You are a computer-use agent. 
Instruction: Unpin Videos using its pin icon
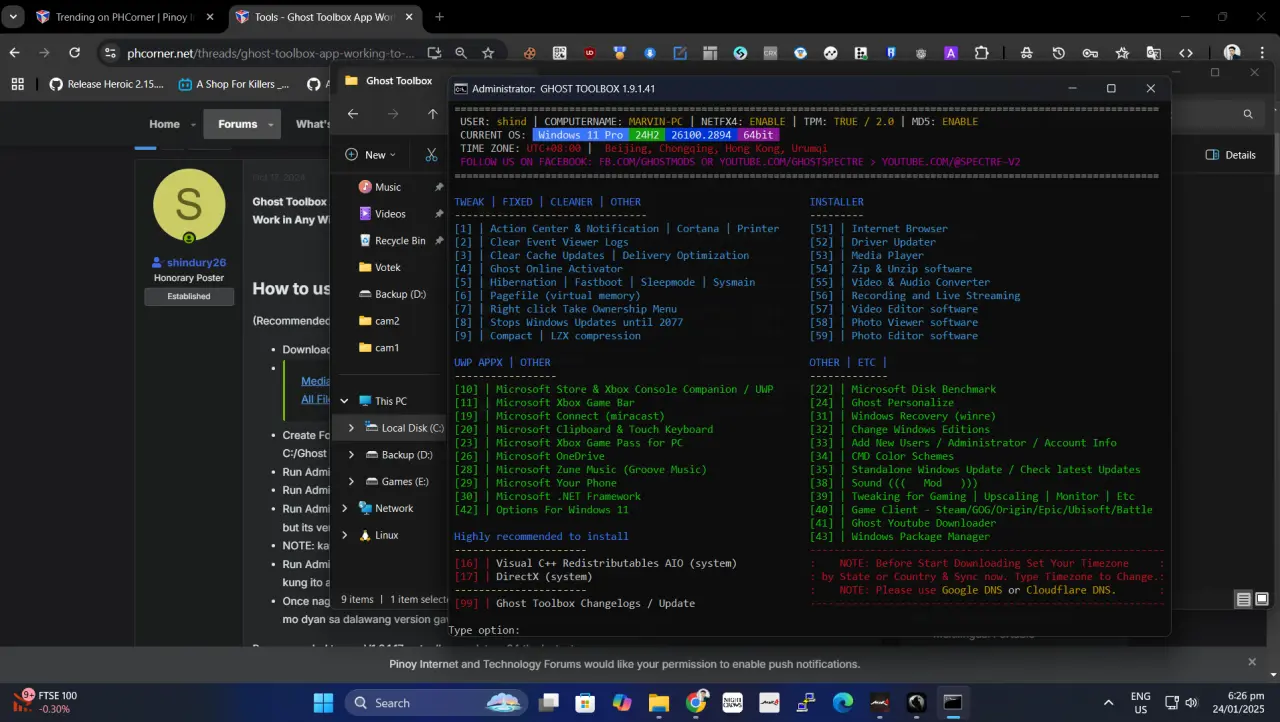(439, 214)
